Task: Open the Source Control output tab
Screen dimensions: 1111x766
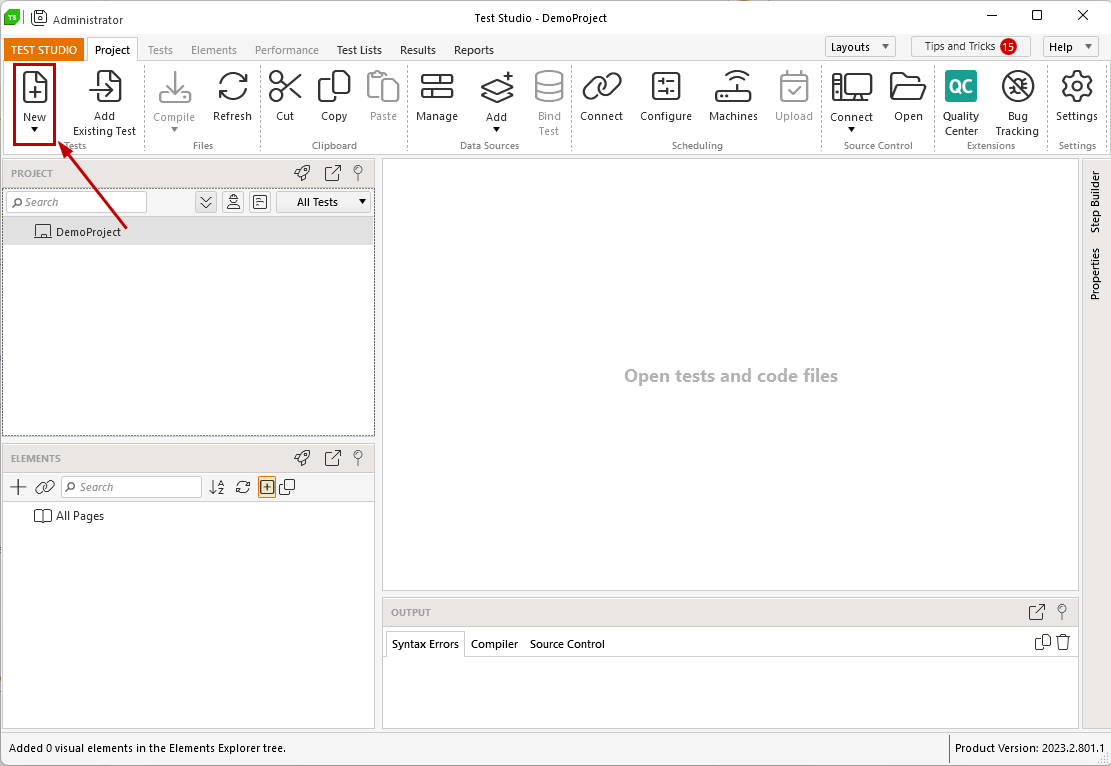Action: click(568, 644)
